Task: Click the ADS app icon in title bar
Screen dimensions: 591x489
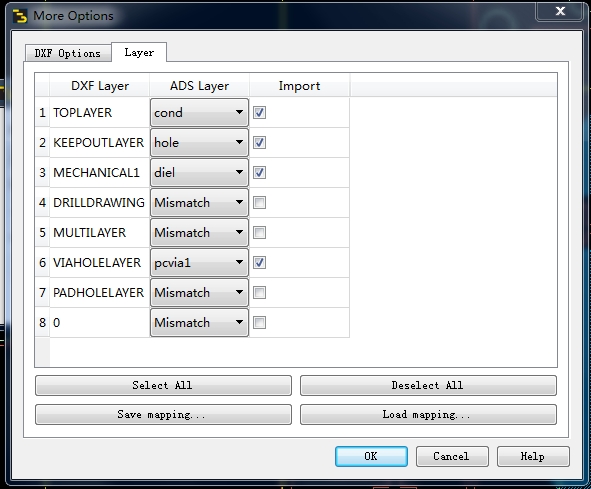Action: pyautogui.click(x=20, y=16)
